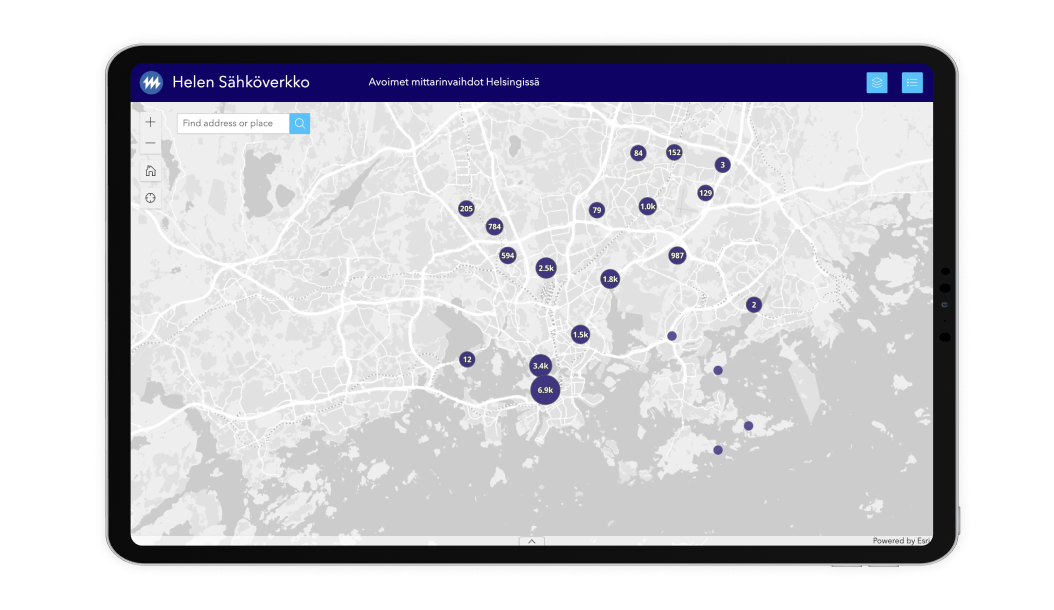Image resolution: width=1054 pixels, height=610 pixels.
Task: Select the 784 cluster marker
Action: click(494, 227)
